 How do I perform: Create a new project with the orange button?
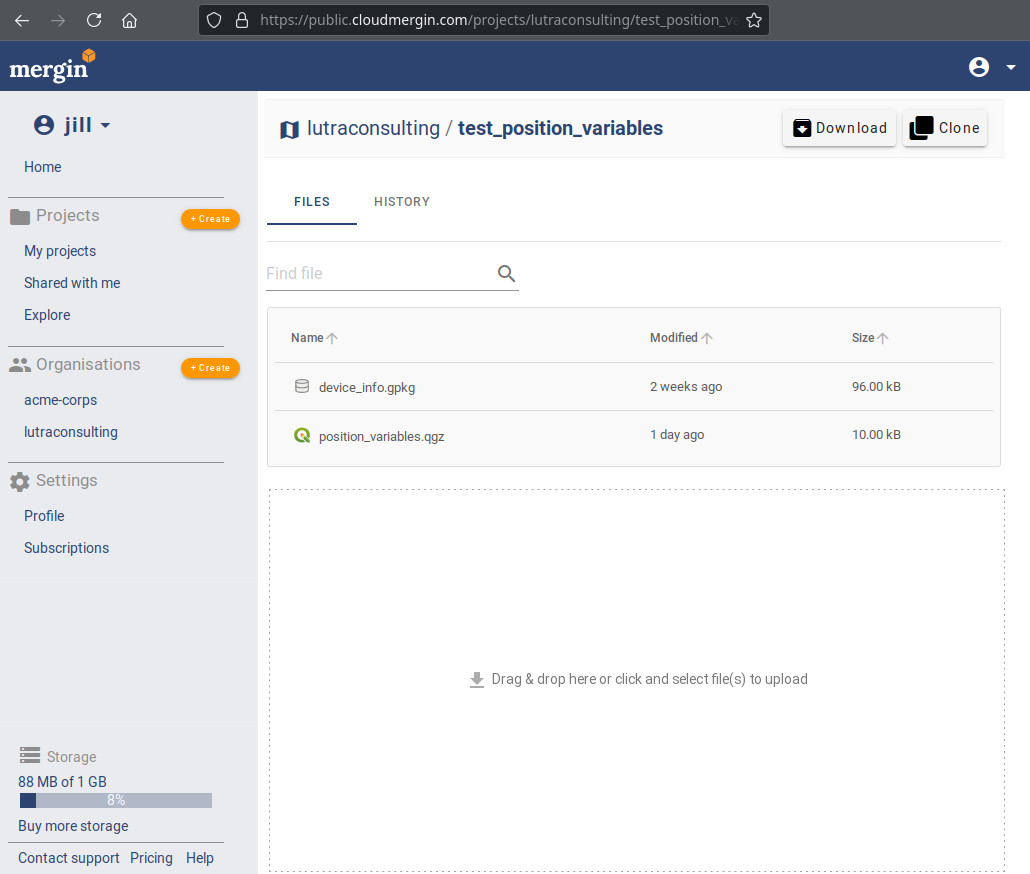(210, 219)
